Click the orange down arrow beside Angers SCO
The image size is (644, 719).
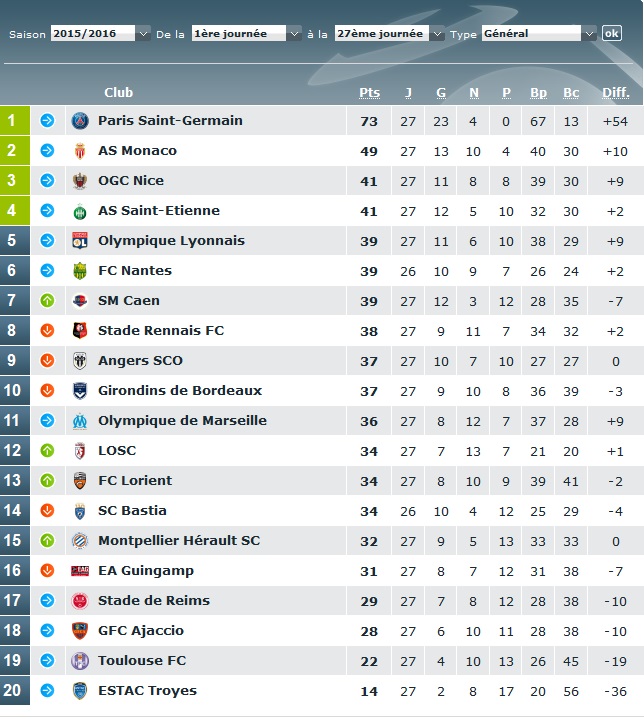coord(47,360)
